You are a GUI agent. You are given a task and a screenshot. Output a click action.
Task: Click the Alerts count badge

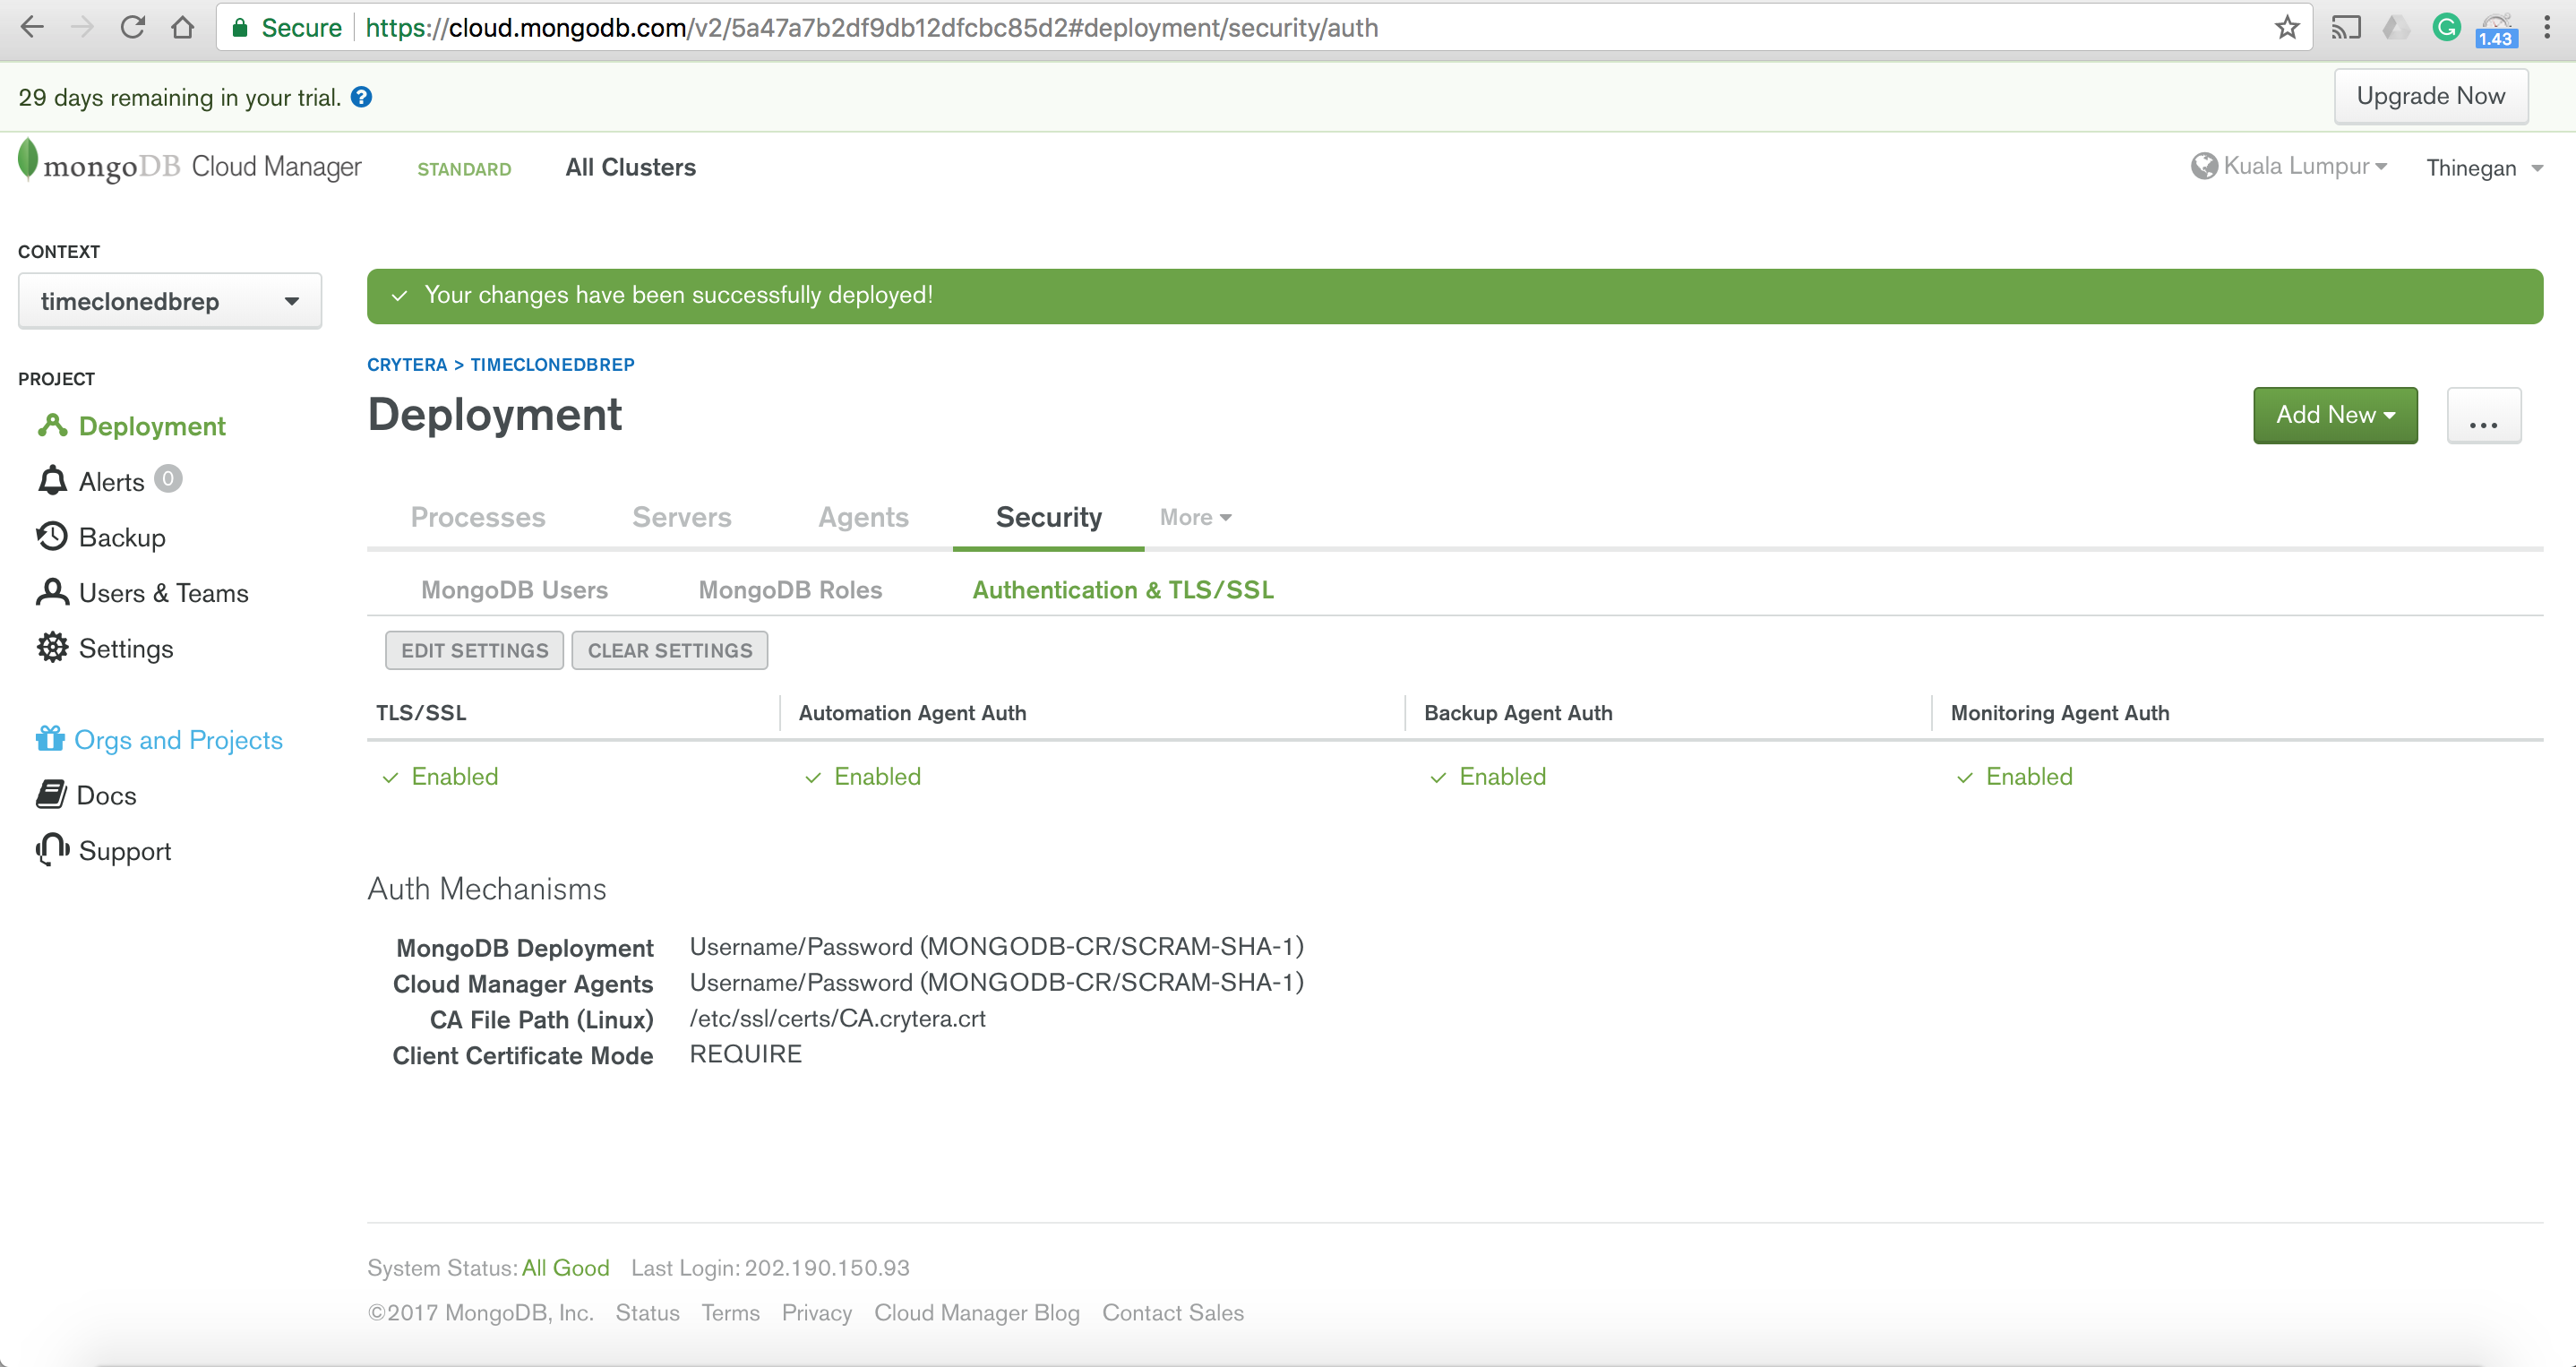tap(168, 479)
